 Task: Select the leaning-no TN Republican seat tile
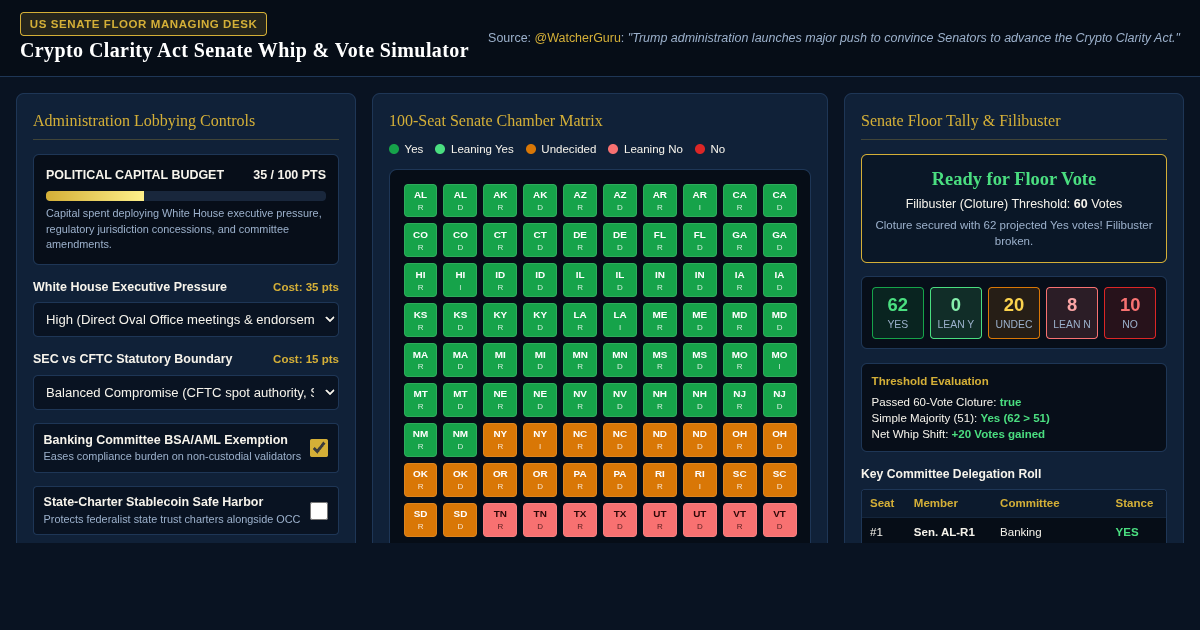click(x=500, y=520)
